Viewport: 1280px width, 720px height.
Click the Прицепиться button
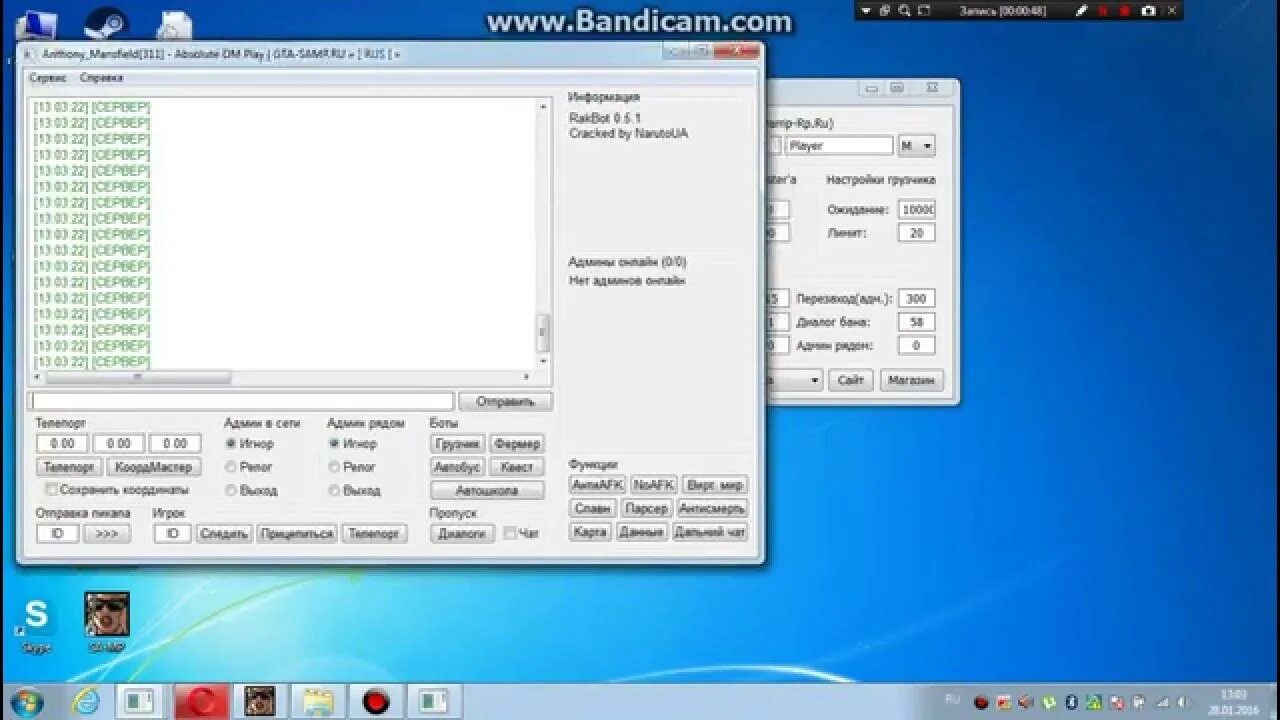pyautogui.click(x=296, y=534)
